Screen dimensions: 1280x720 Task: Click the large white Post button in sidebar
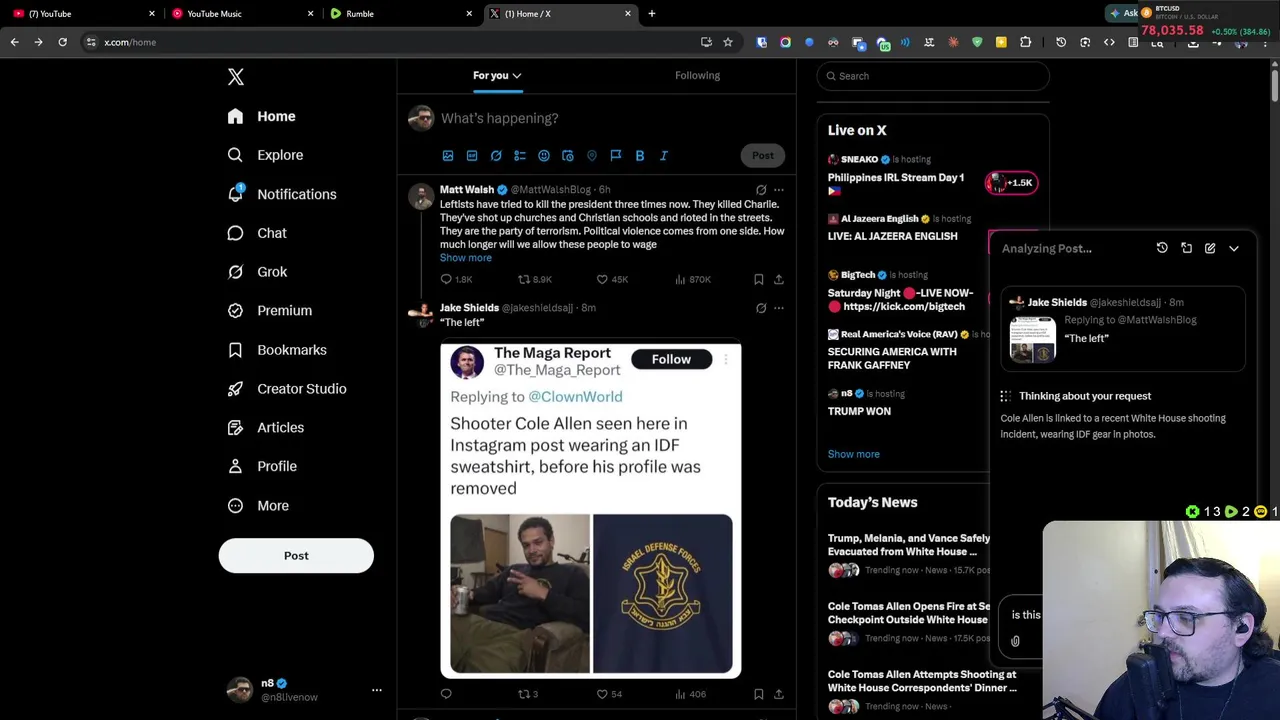pyautogui.click(x=296, y=556)
